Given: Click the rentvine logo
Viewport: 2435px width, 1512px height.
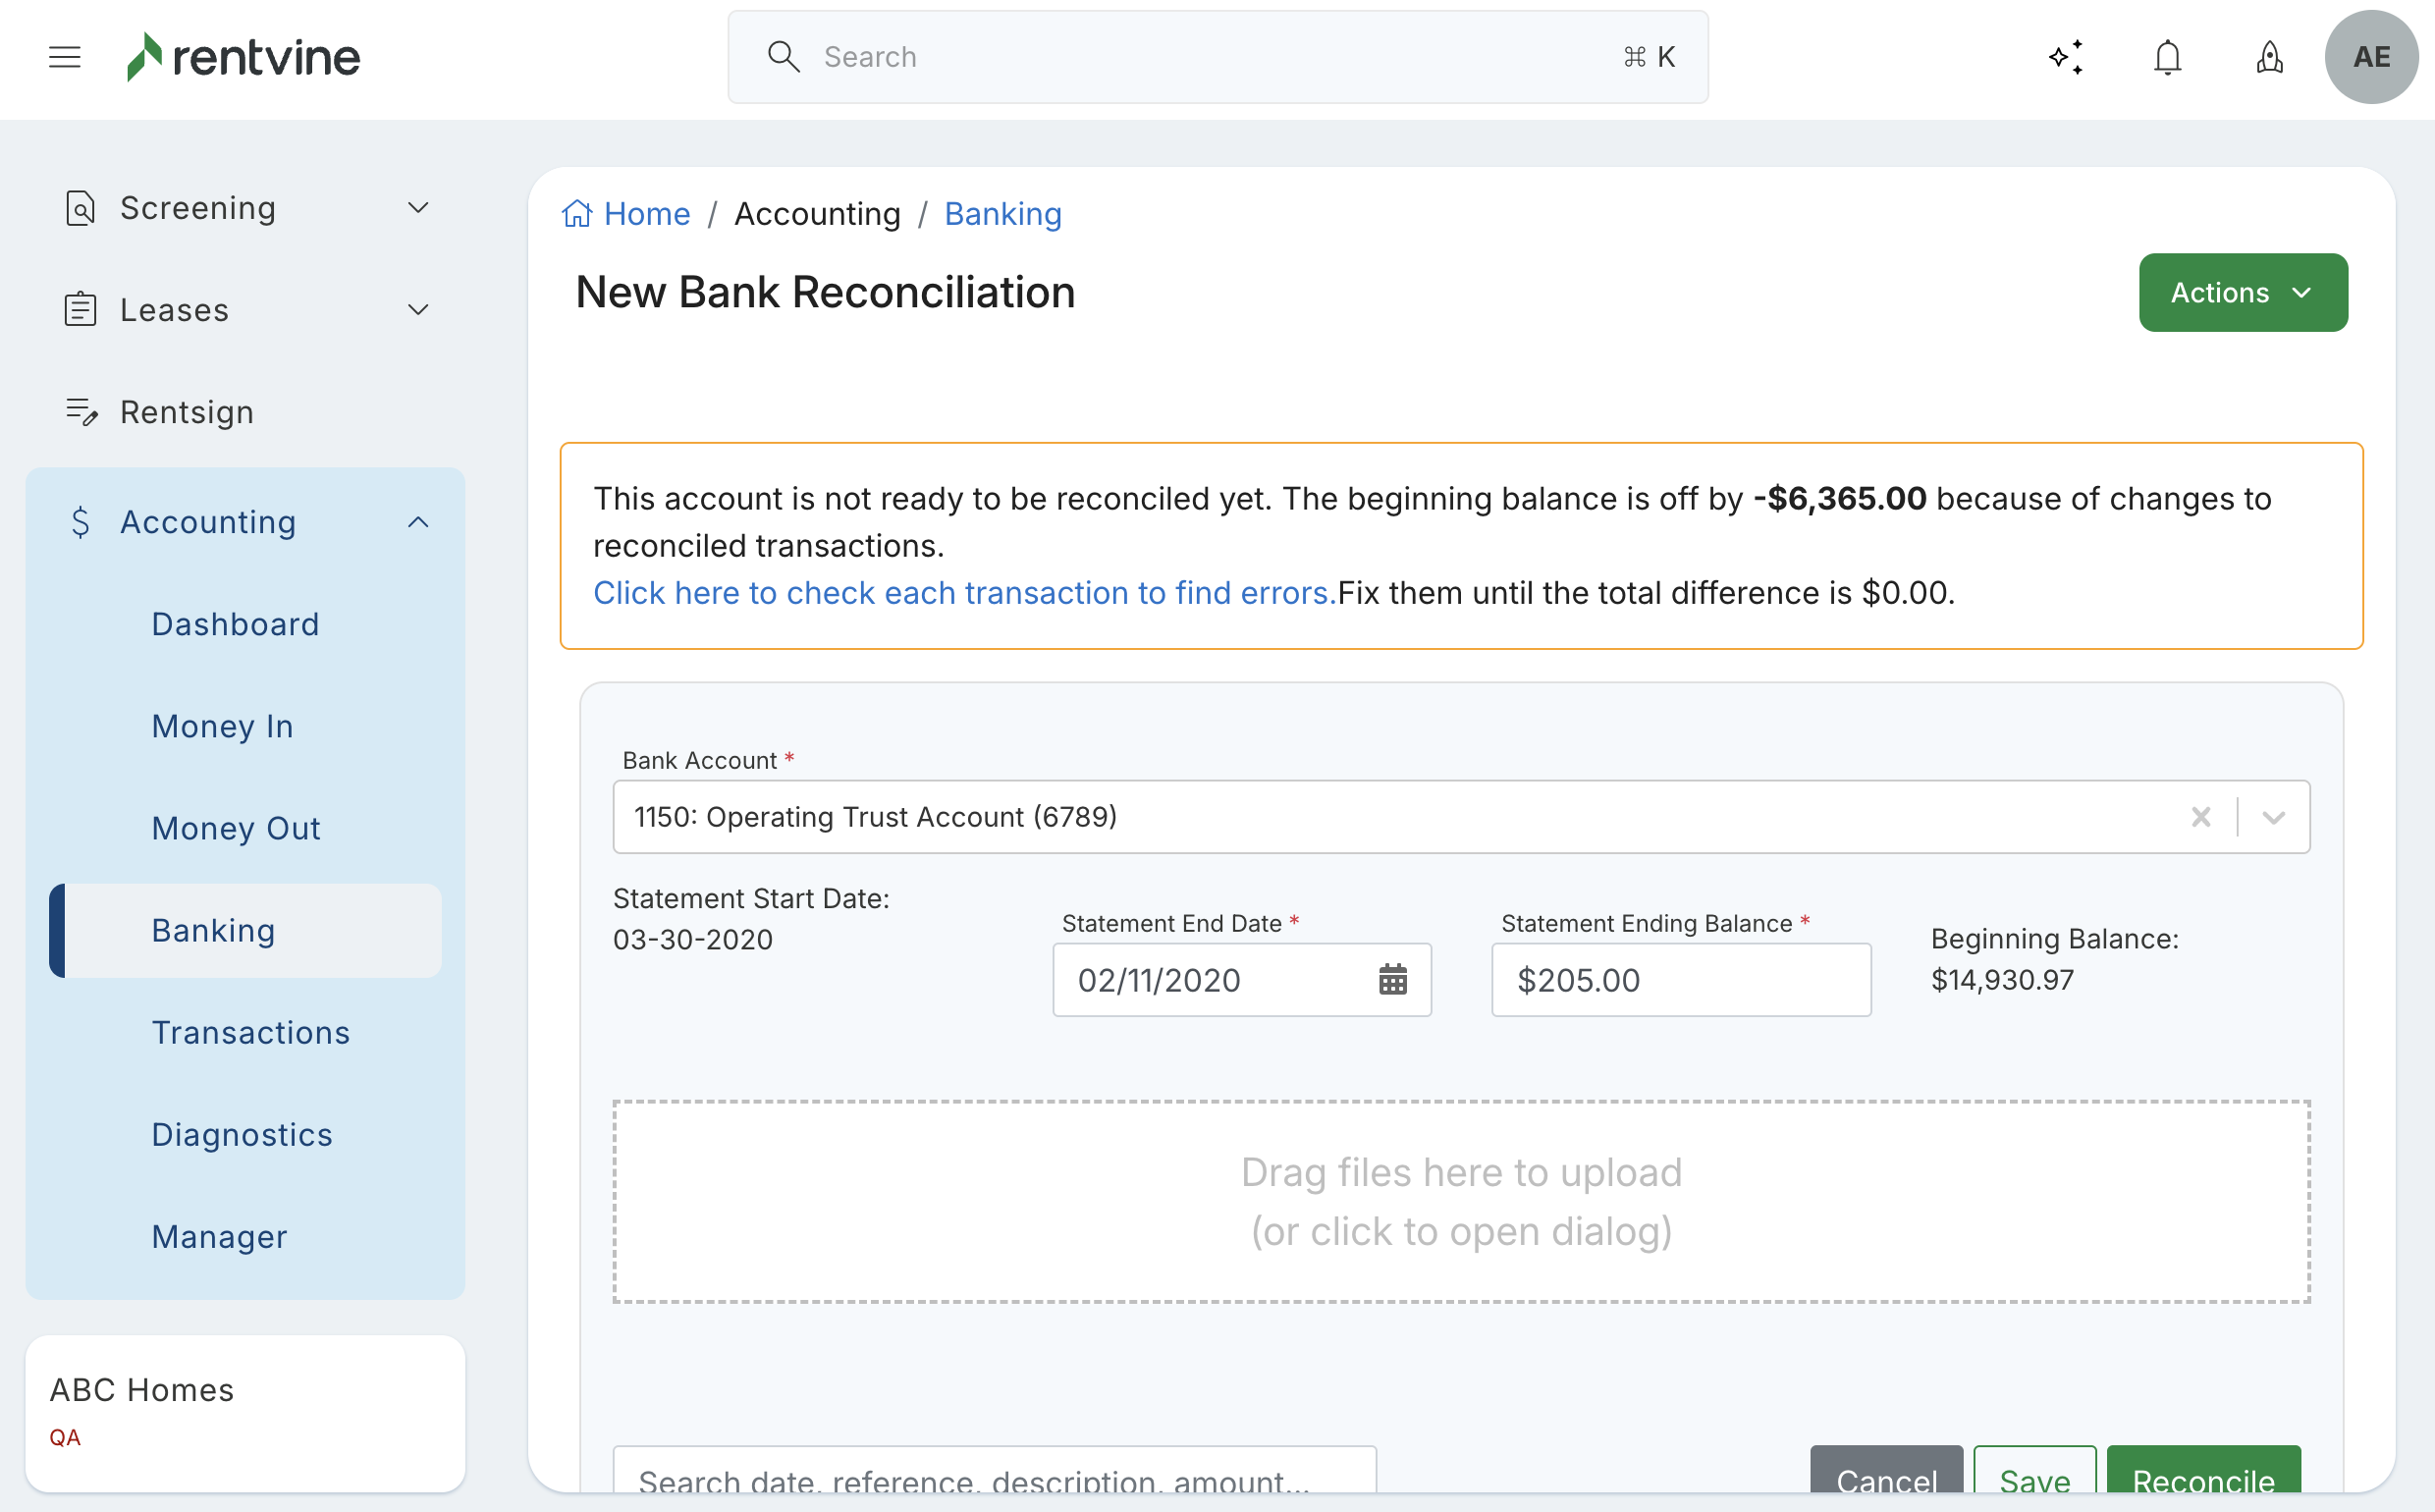Looking at the screenshot, I should click(x=243, y=57).
